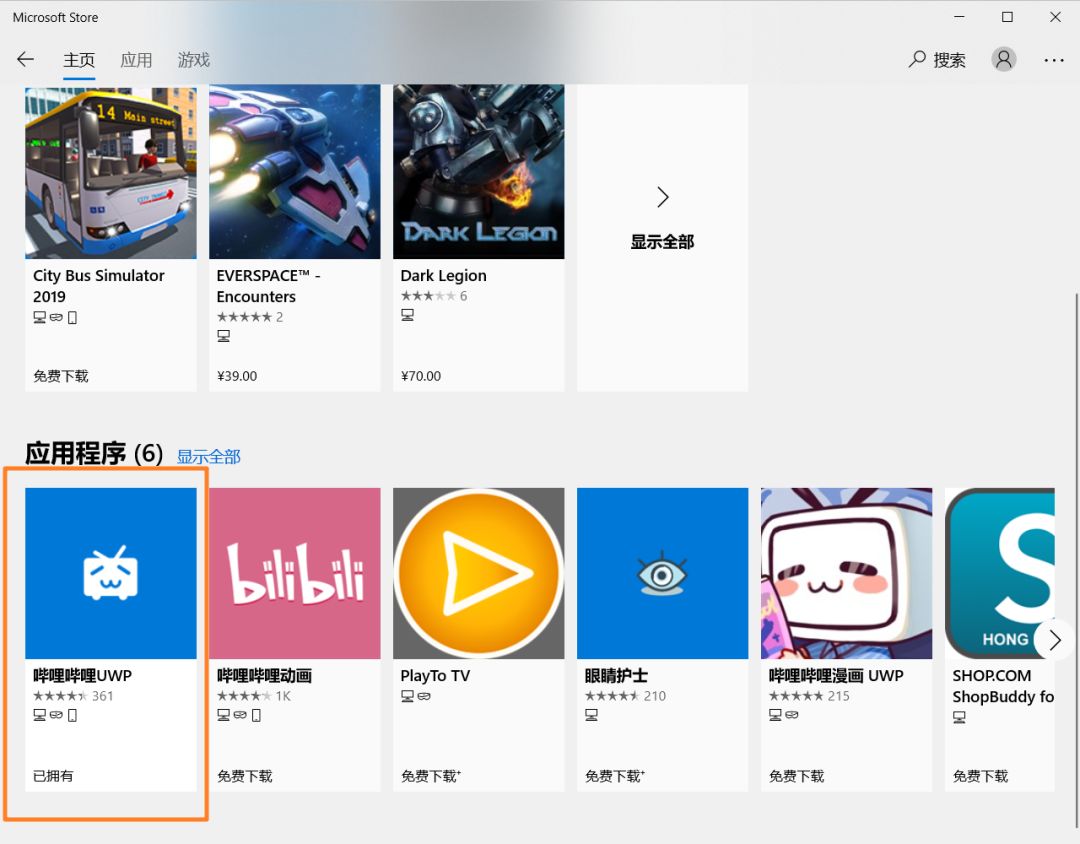
Task: Open the PlayTo TV orange play icon
Action: [x=479, y=573]
